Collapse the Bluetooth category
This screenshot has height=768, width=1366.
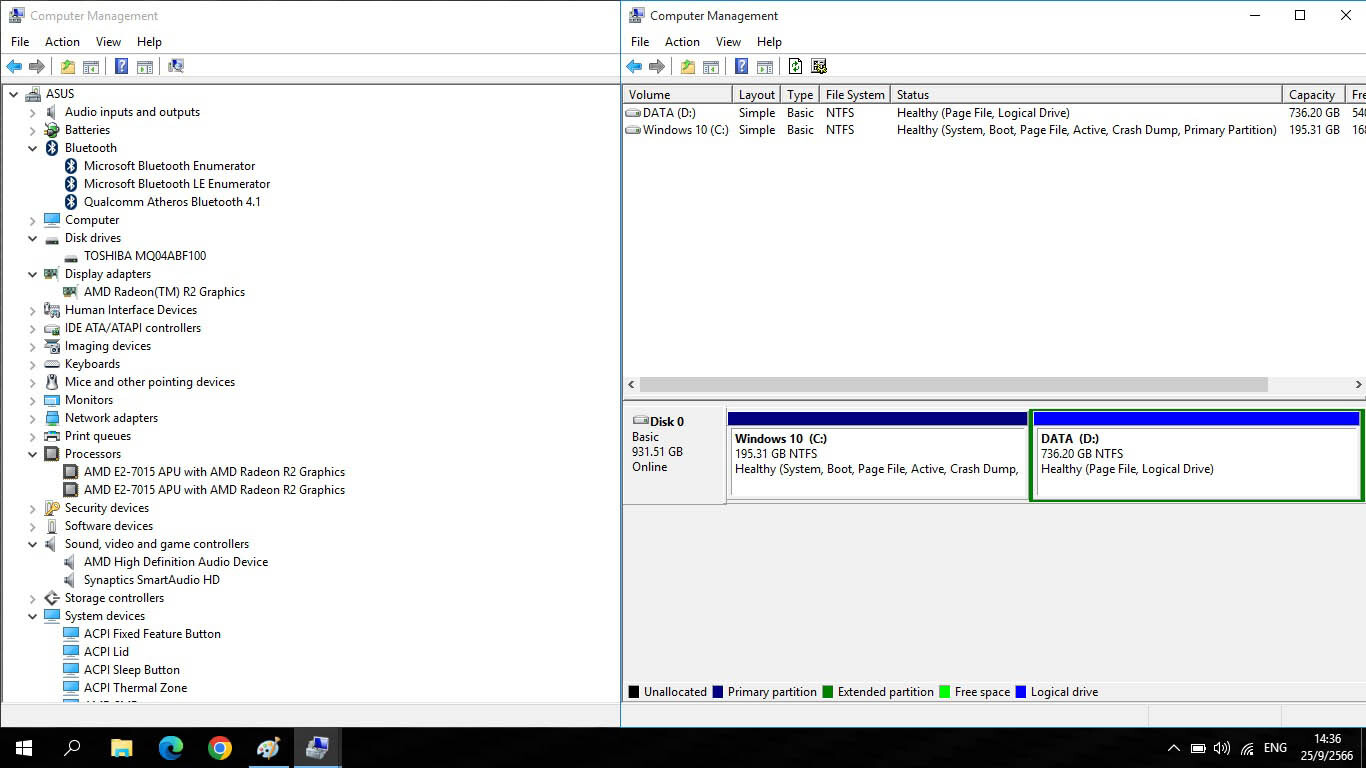pos(33,148)
